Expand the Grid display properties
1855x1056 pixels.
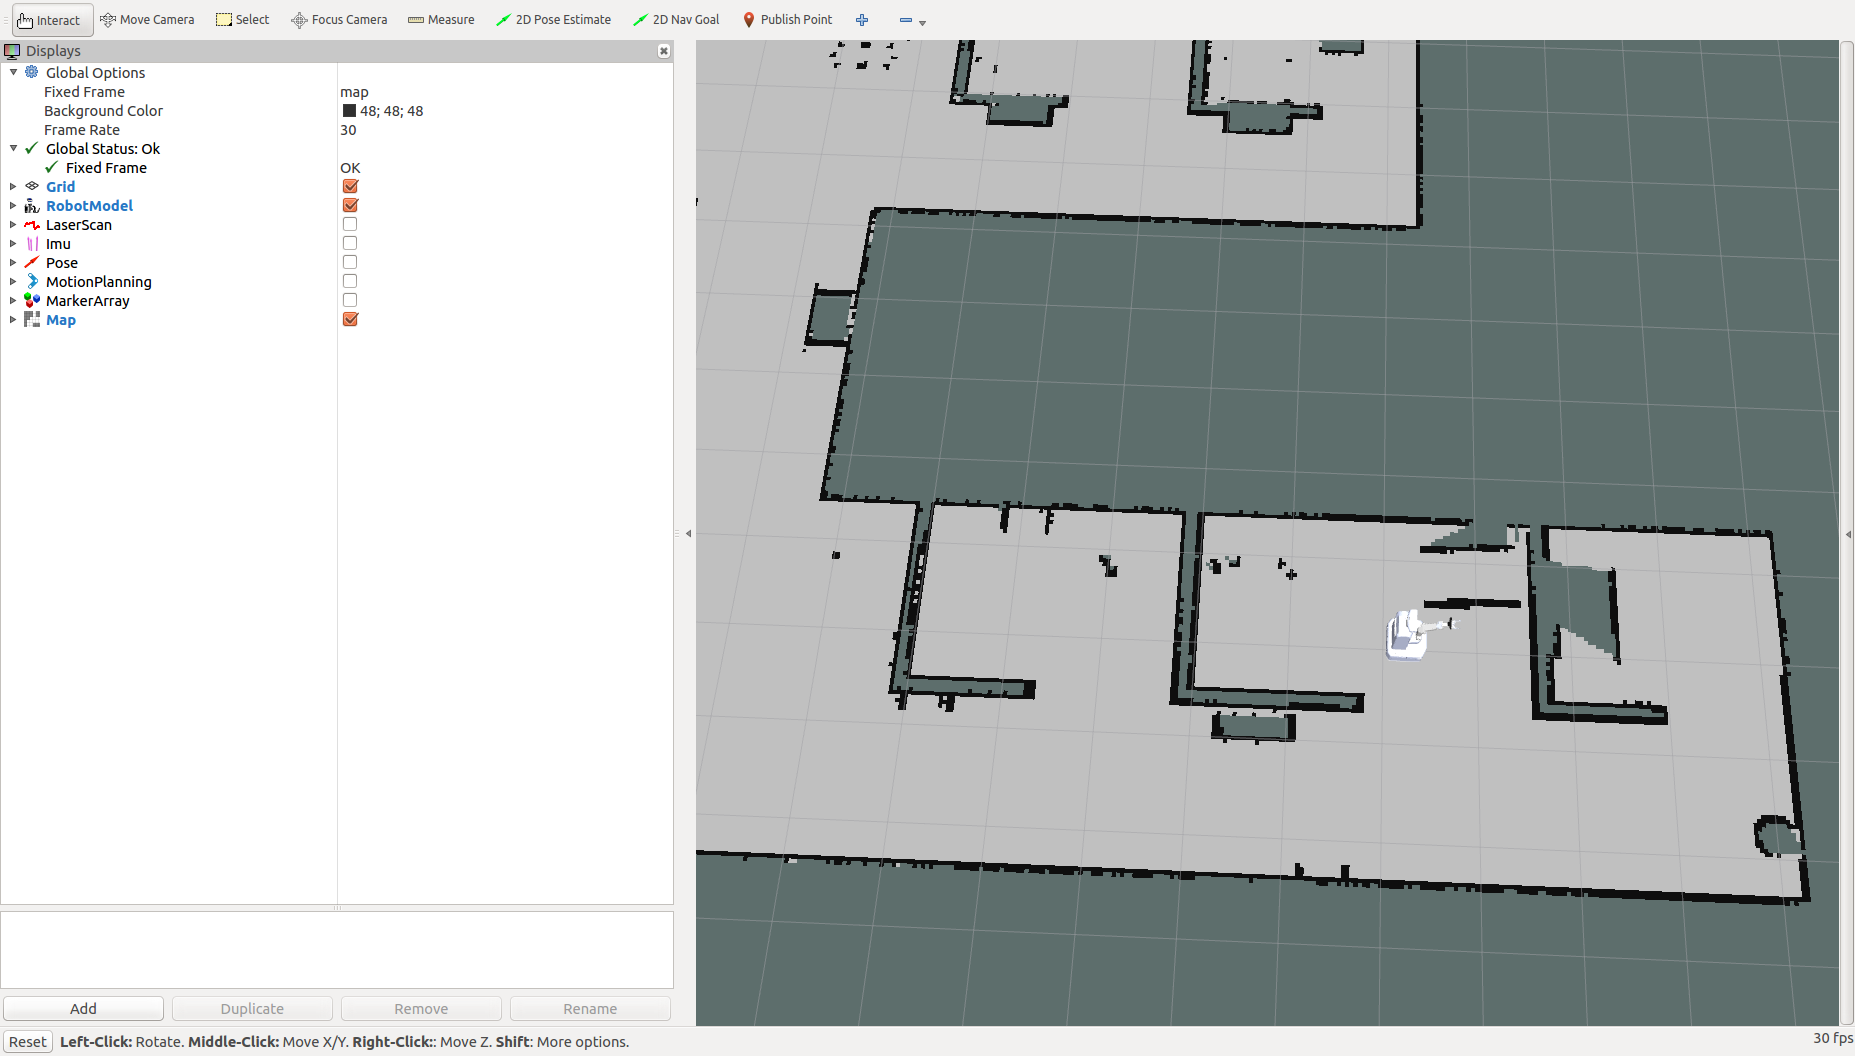(13, 187)
